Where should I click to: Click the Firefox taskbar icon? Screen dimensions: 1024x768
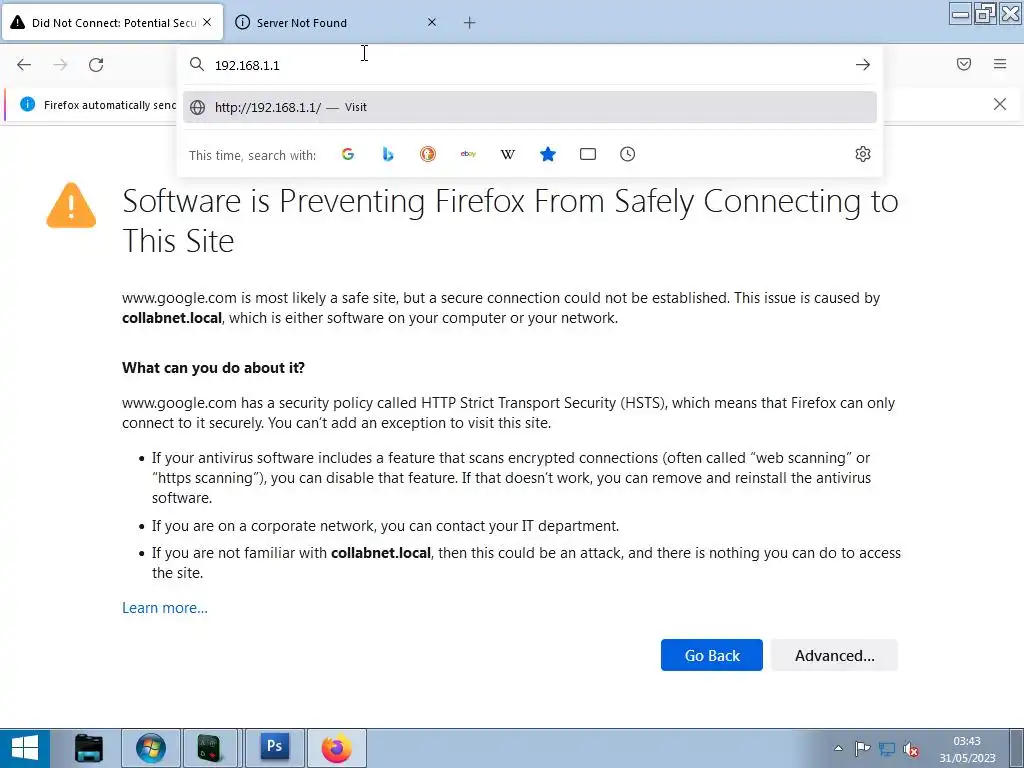click(336, 748)
